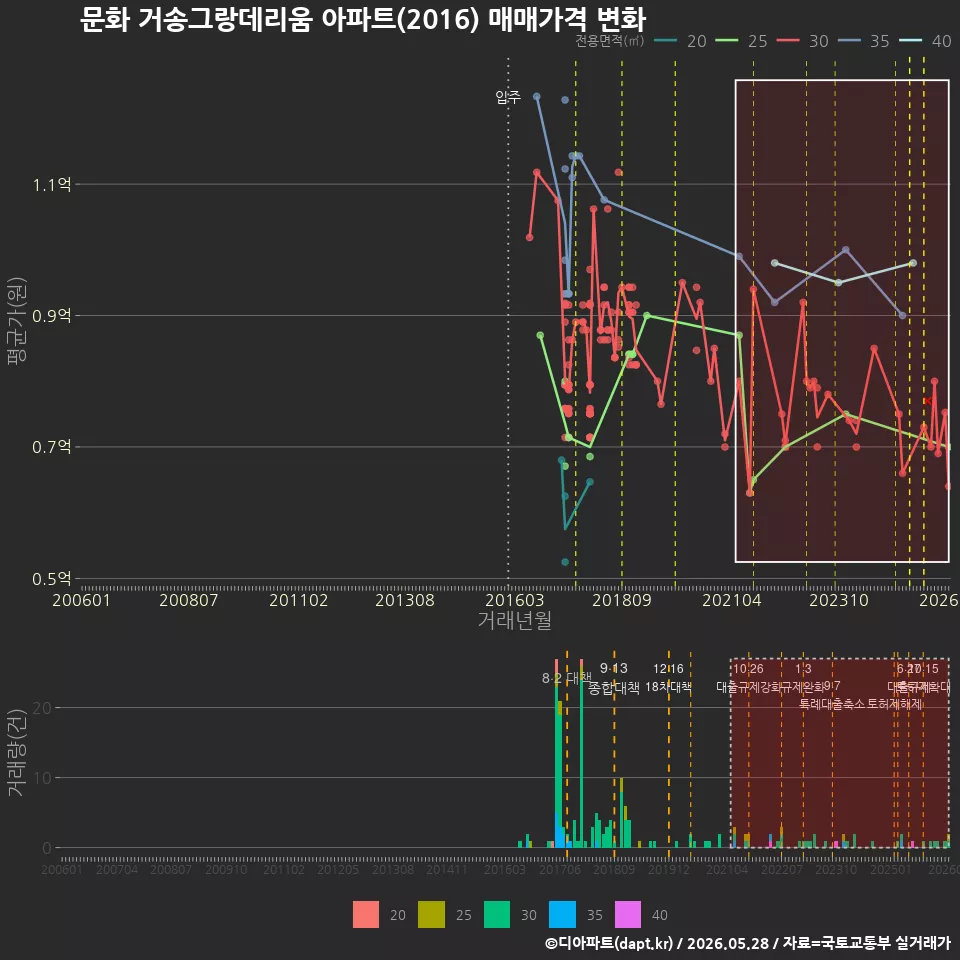Click '201603' on the price chart x-axis
This screenshot has height=960, width=960.
coord(514,600)
